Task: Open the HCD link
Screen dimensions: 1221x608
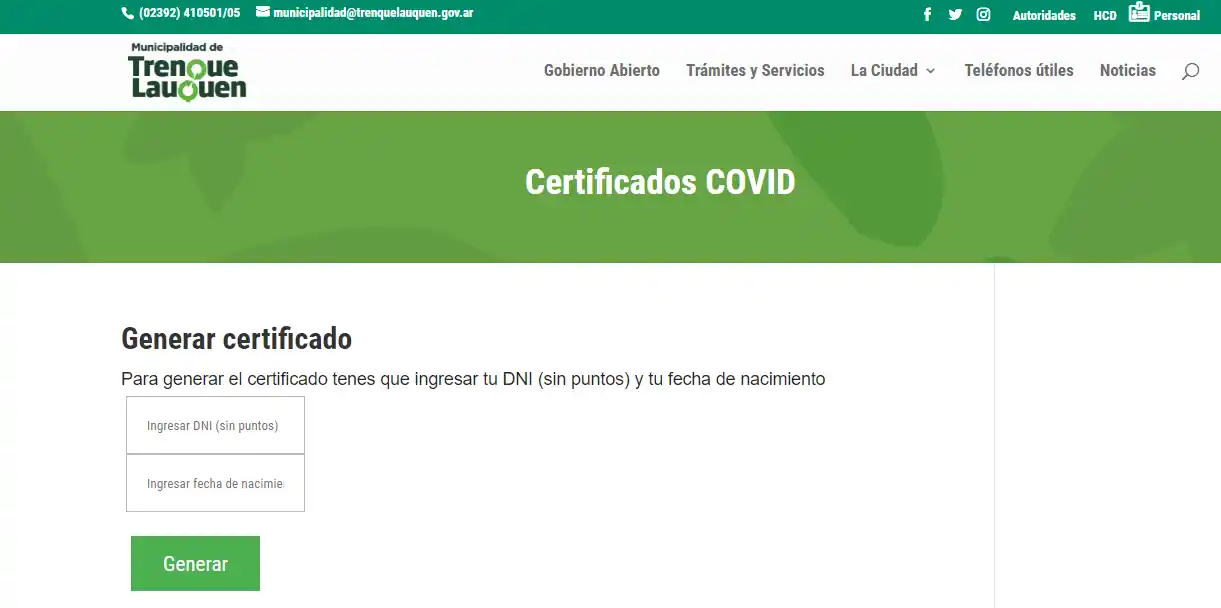Action: [x=1104, y=15]
